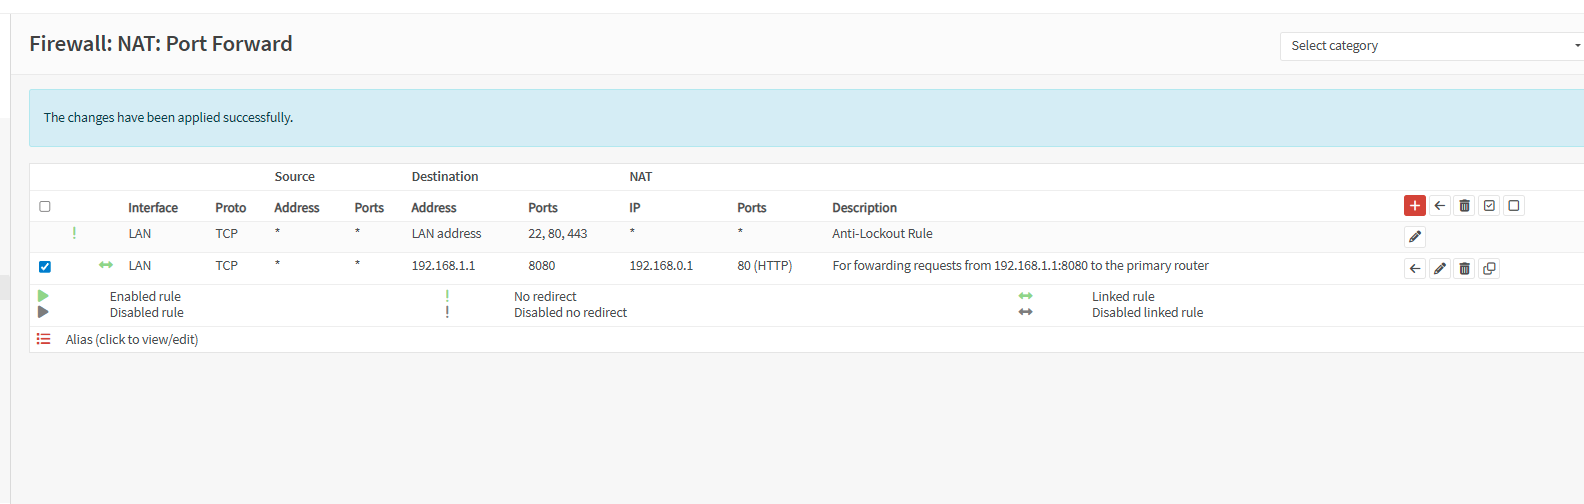
Task: Click gray Disabled no redirect legend icon
Action: [447, 312]
